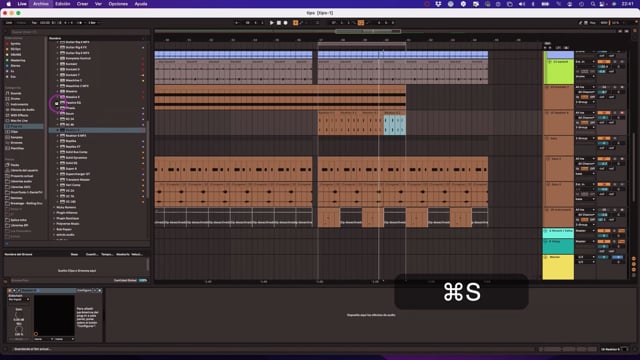Select Transient Master plug-in in browser

coord(78,180)
